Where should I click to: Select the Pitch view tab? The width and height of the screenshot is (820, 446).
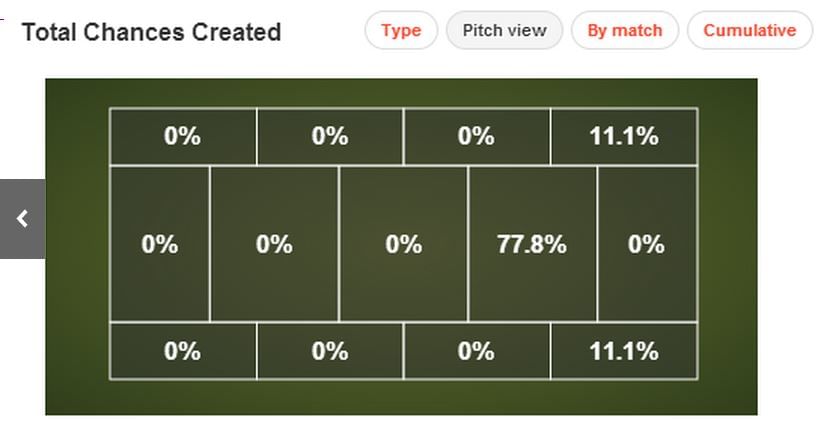504,30
